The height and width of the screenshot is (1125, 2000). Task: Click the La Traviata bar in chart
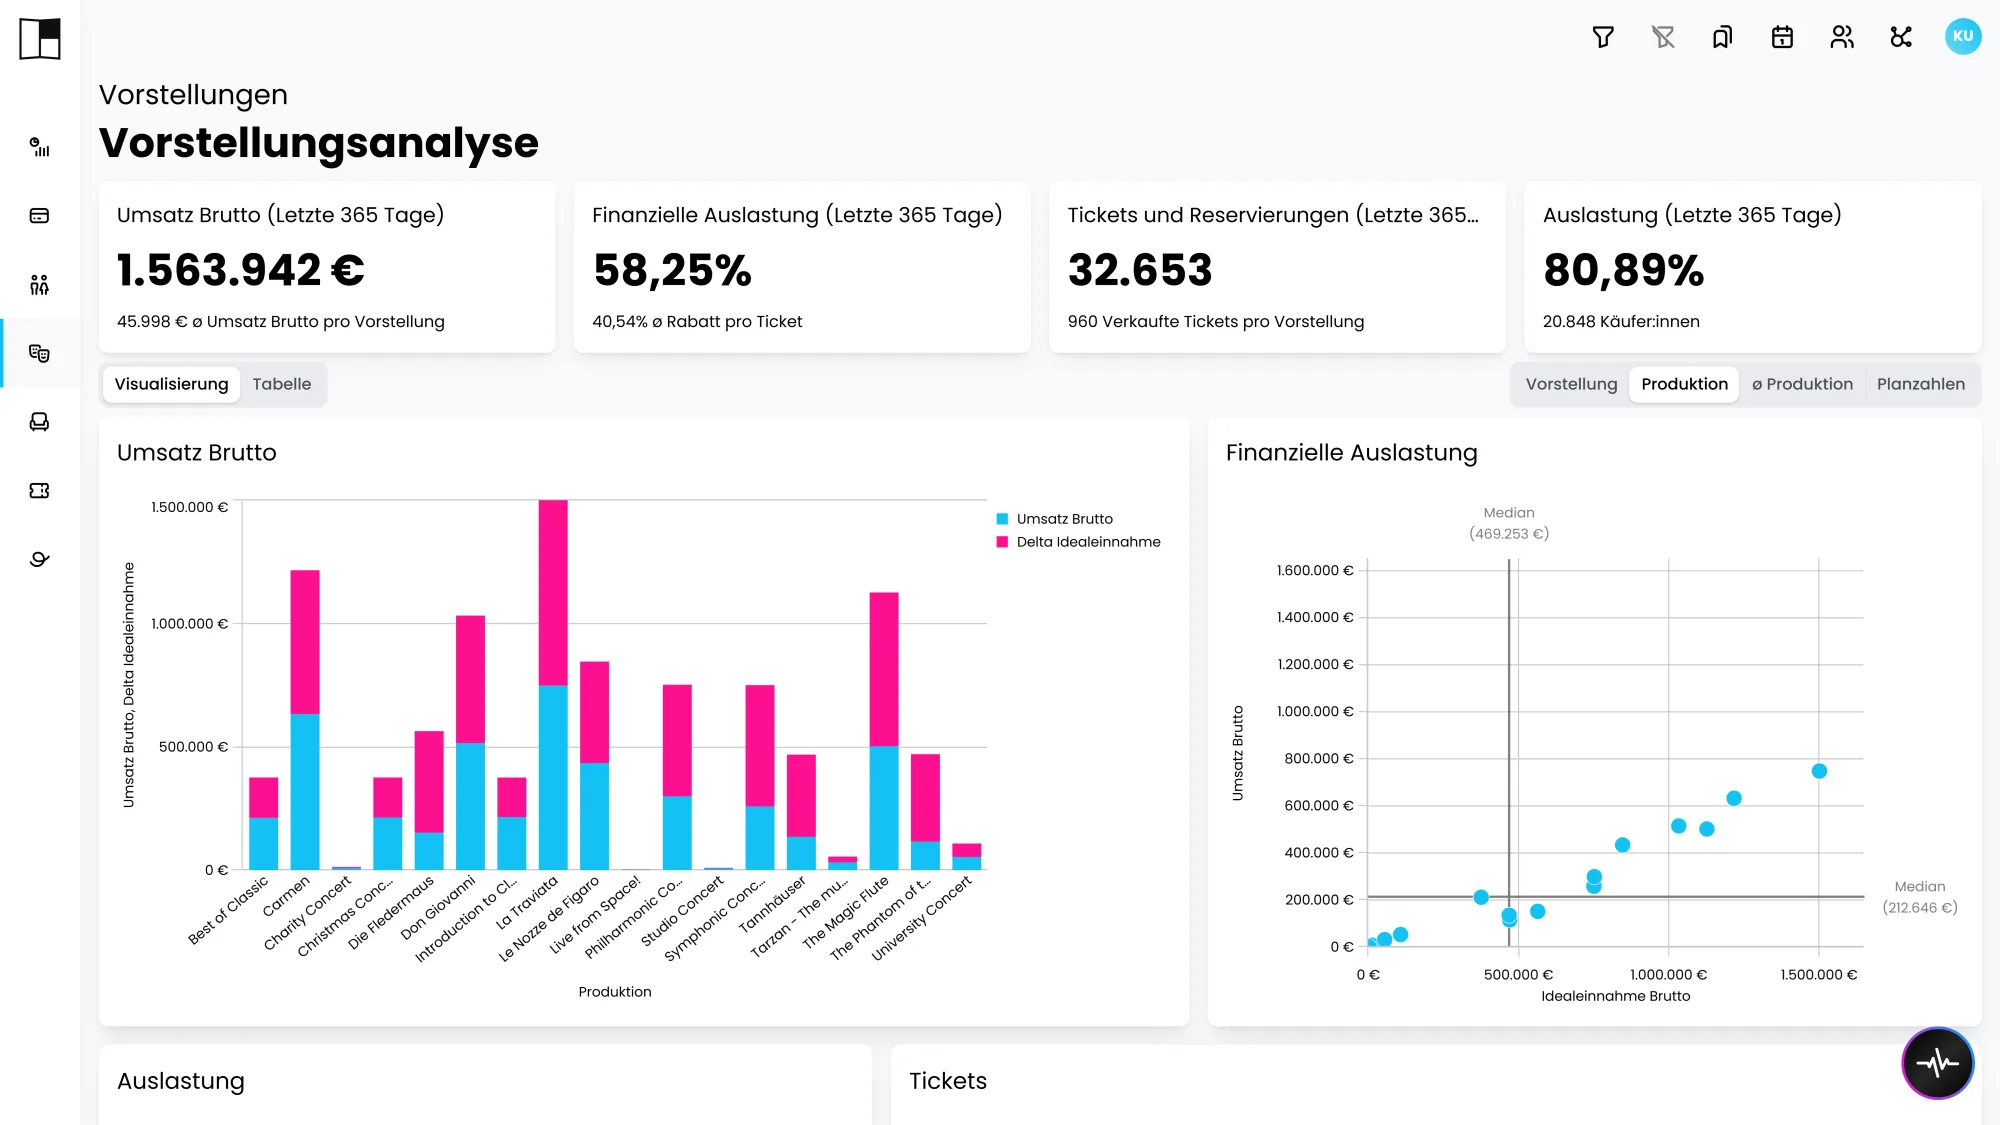click(x=553, y=684)
